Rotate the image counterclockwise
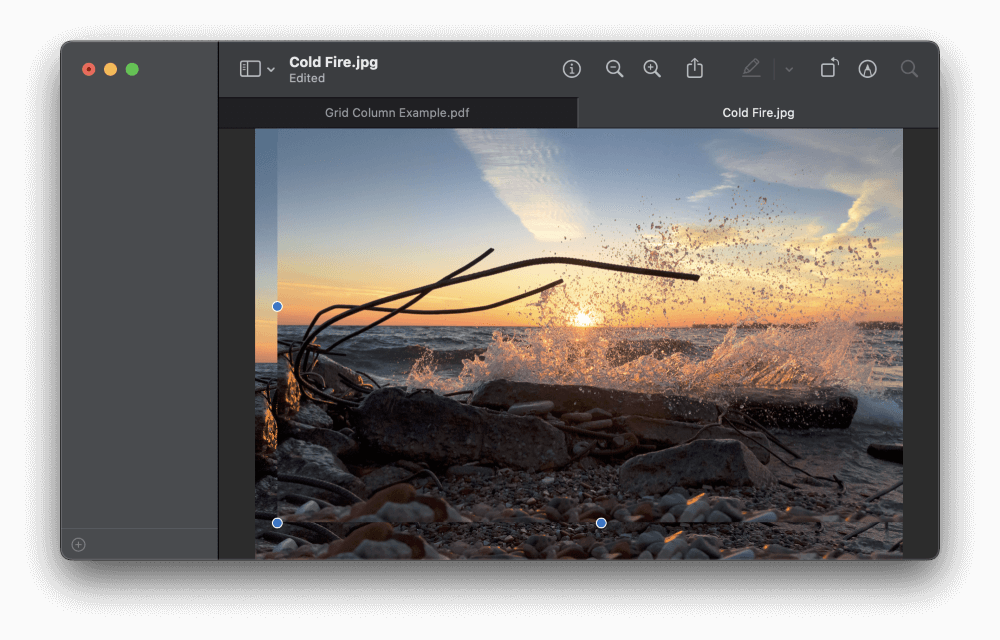This screenshot has width=1000, height=640. coord(828,68)
